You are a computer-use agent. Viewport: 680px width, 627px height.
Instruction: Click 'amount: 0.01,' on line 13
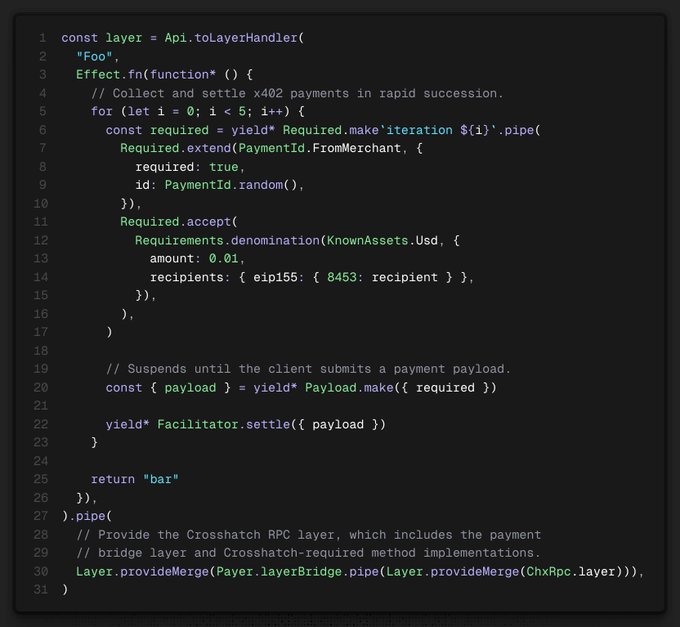(197, 259)
